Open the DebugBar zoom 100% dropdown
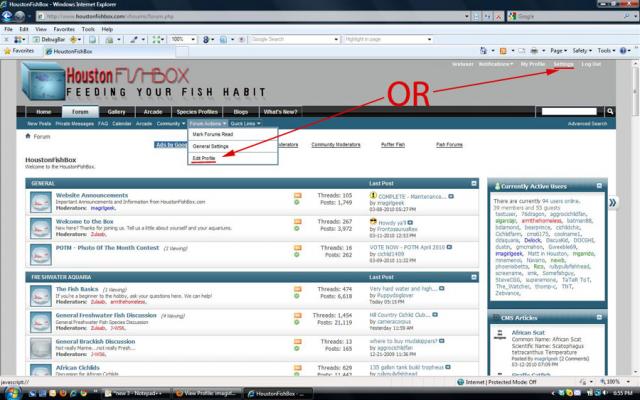The width and height of the screenshot is (640, 400). coord(193,40)
